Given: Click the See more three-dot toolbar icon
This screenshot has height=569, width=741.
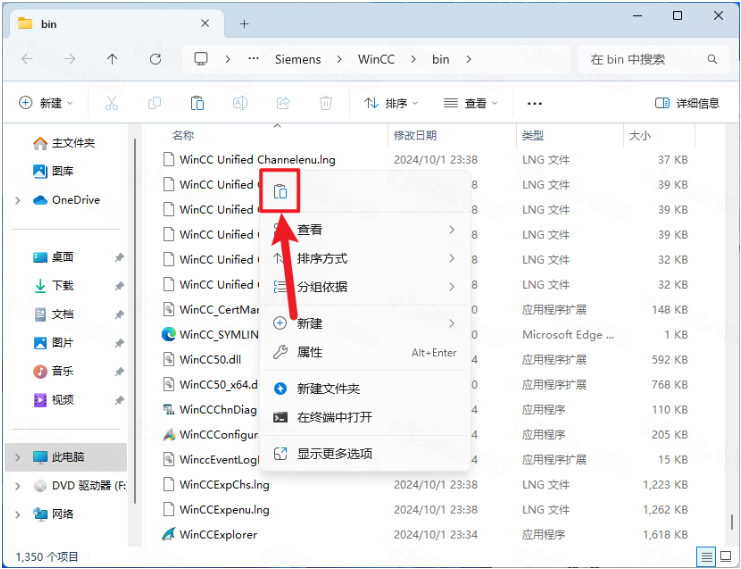Looking at the screenshot, I should [534, 103].
